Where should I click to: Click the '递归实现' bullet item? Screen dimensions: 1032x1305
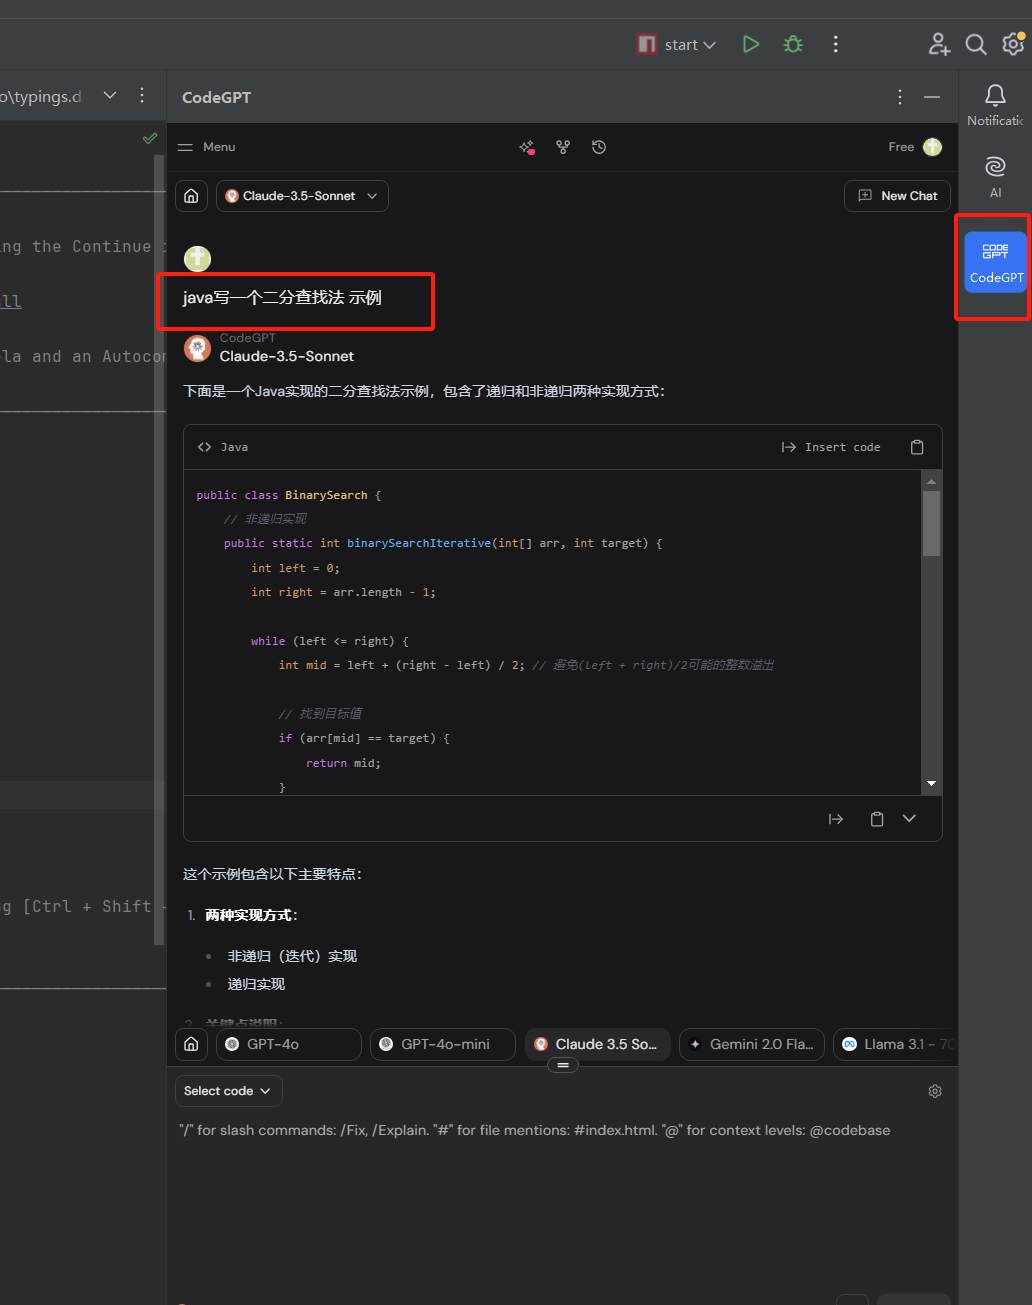click(256, 984)
